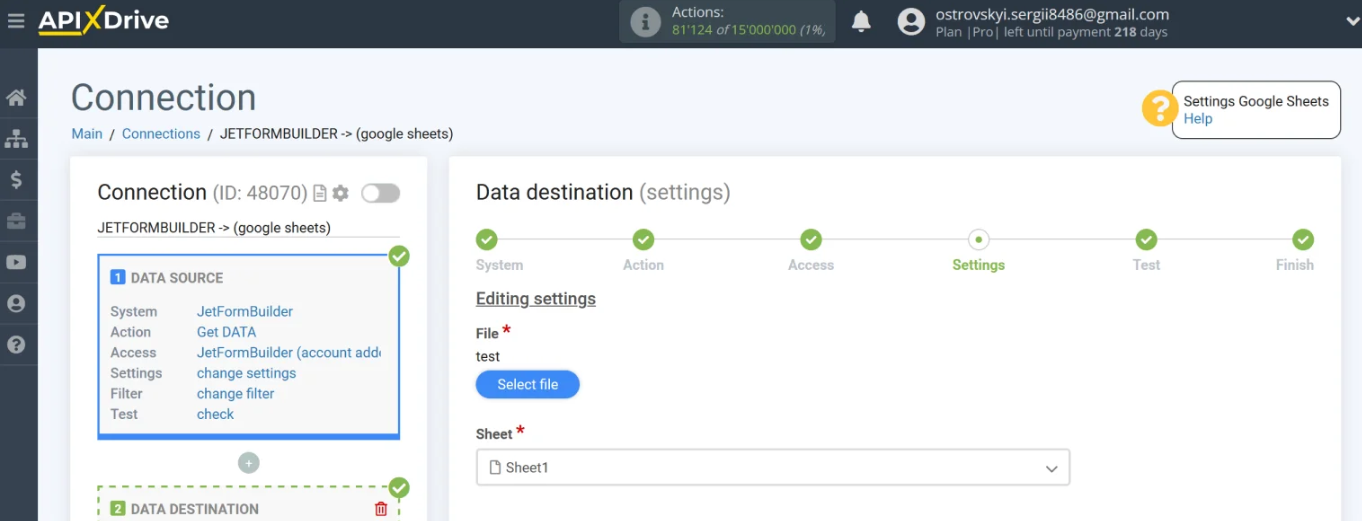Click change filter link
The height and width of the screenshot is (521, 1362).
[235, 393]
